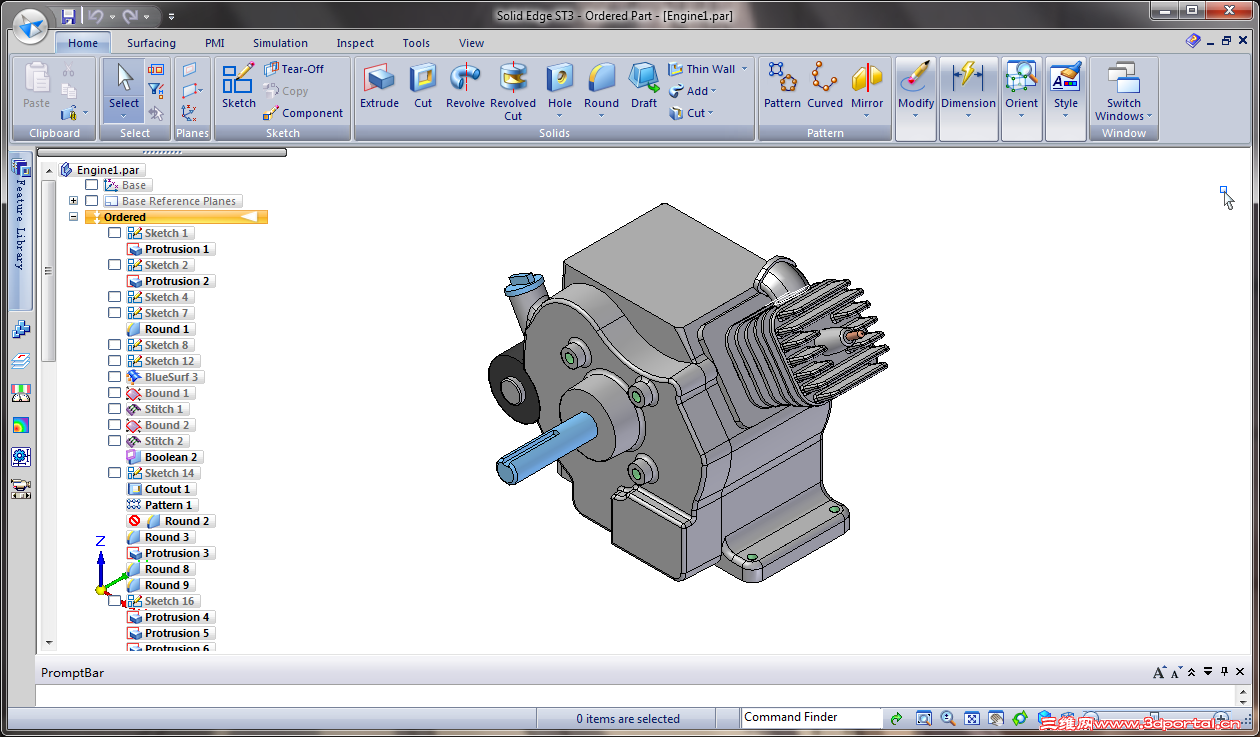This screenshot has width=1260, height=737.
Task: Select the Round tool in Solids
Action: pos(602,87)
